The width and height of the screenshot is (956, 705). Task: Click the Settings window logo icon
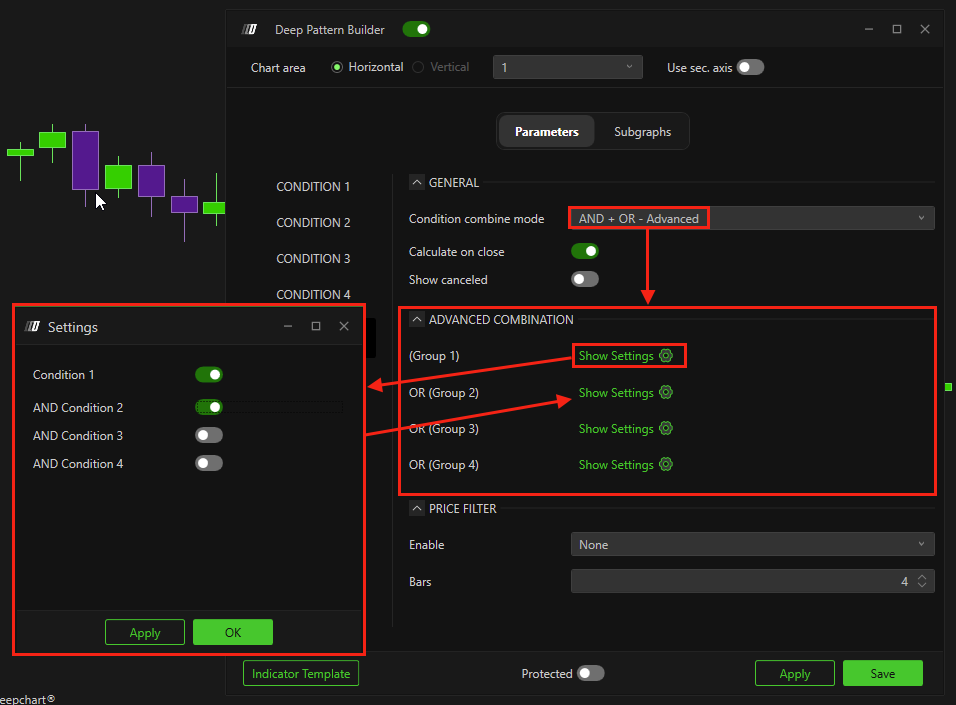point(33,327)
